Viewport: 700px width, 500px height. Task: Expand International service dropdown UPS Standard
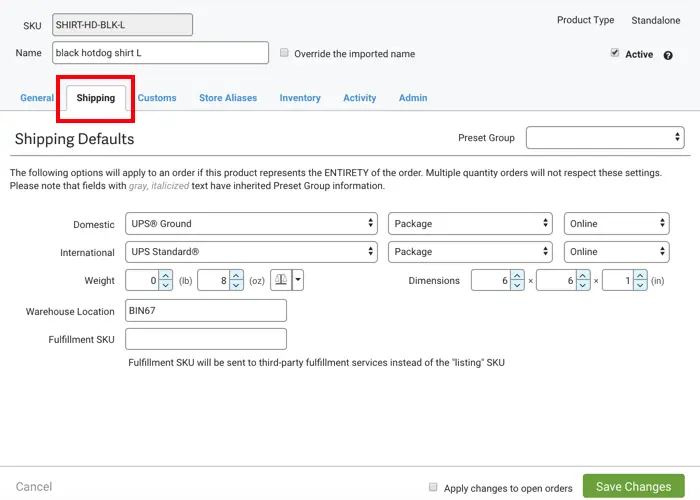(251, 252)
